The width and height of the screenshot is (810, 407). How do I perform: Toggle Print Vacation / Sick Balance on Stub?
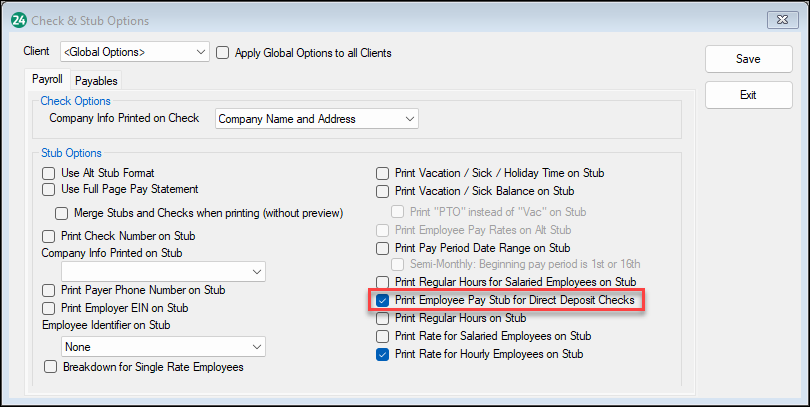[x=382, y=190]
